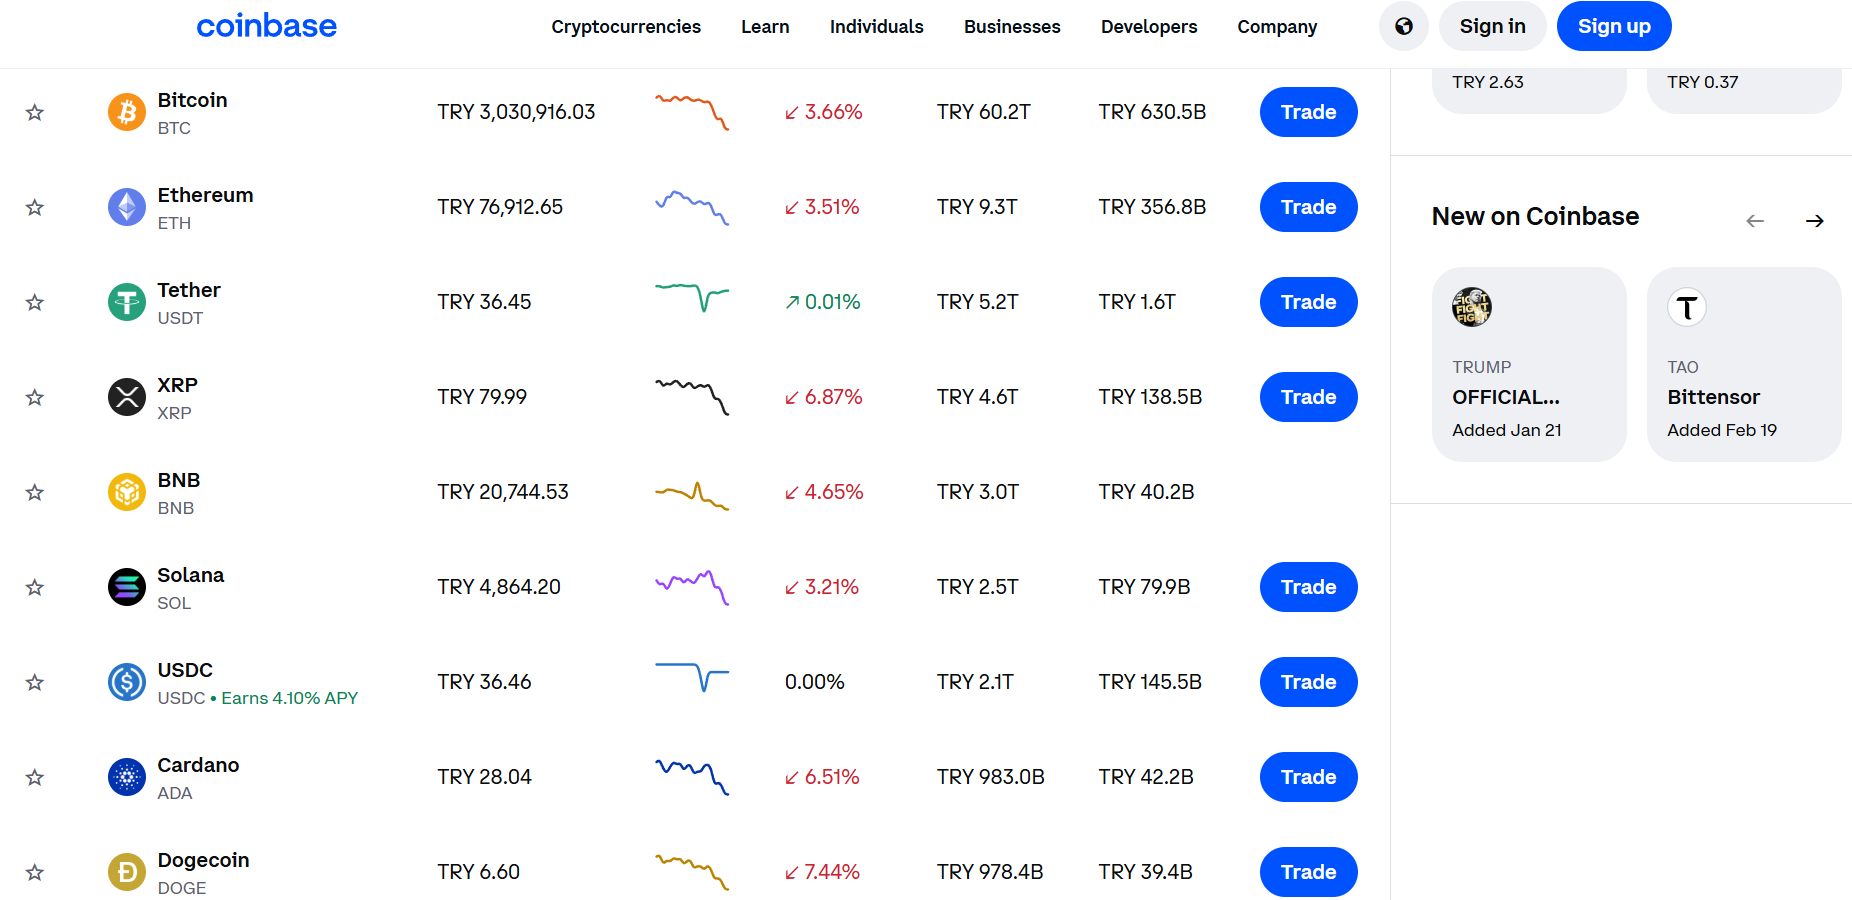This screenshot has height=900, width=1852.
Task: Trade Cardano
Action: [x=1309, y=777]
